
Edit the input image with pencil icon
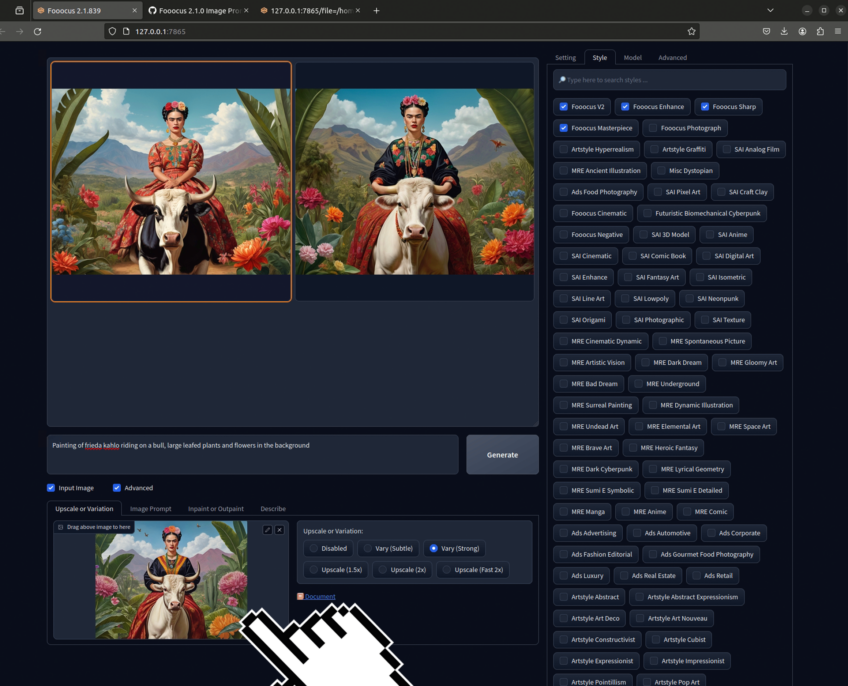click(267, 530)
